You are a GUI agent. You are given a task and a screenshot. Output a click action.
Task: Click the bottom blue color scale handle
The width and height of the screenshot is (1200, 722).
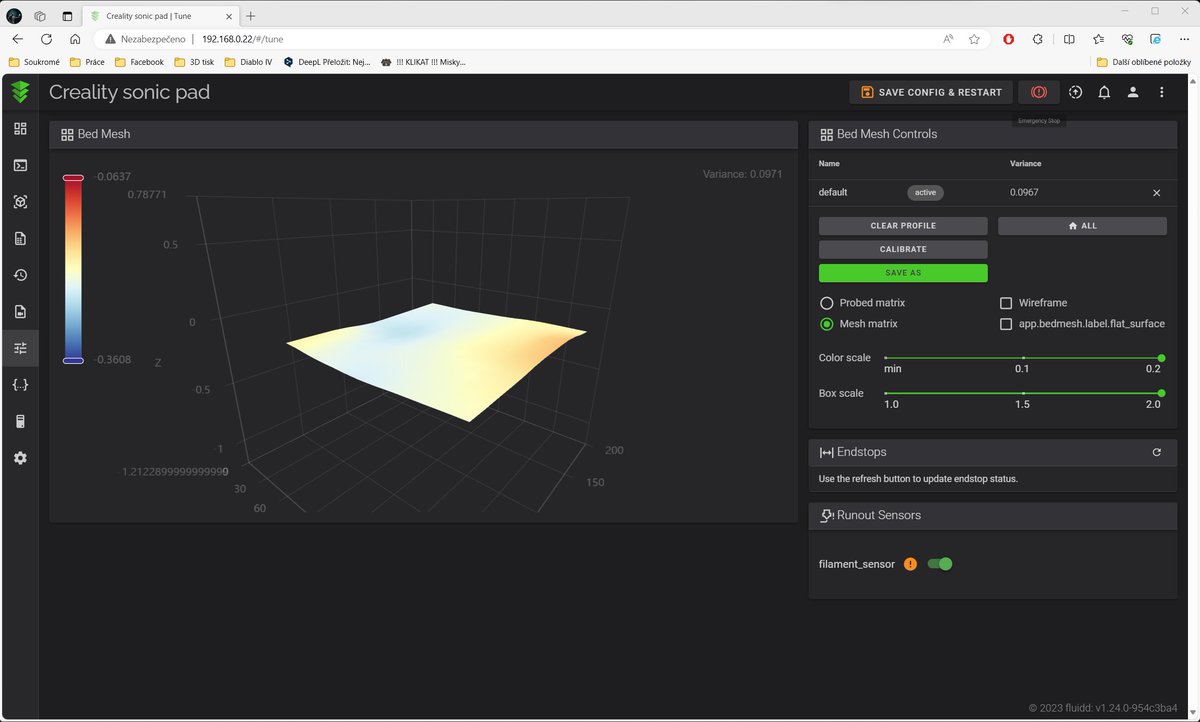coord(73,360)
